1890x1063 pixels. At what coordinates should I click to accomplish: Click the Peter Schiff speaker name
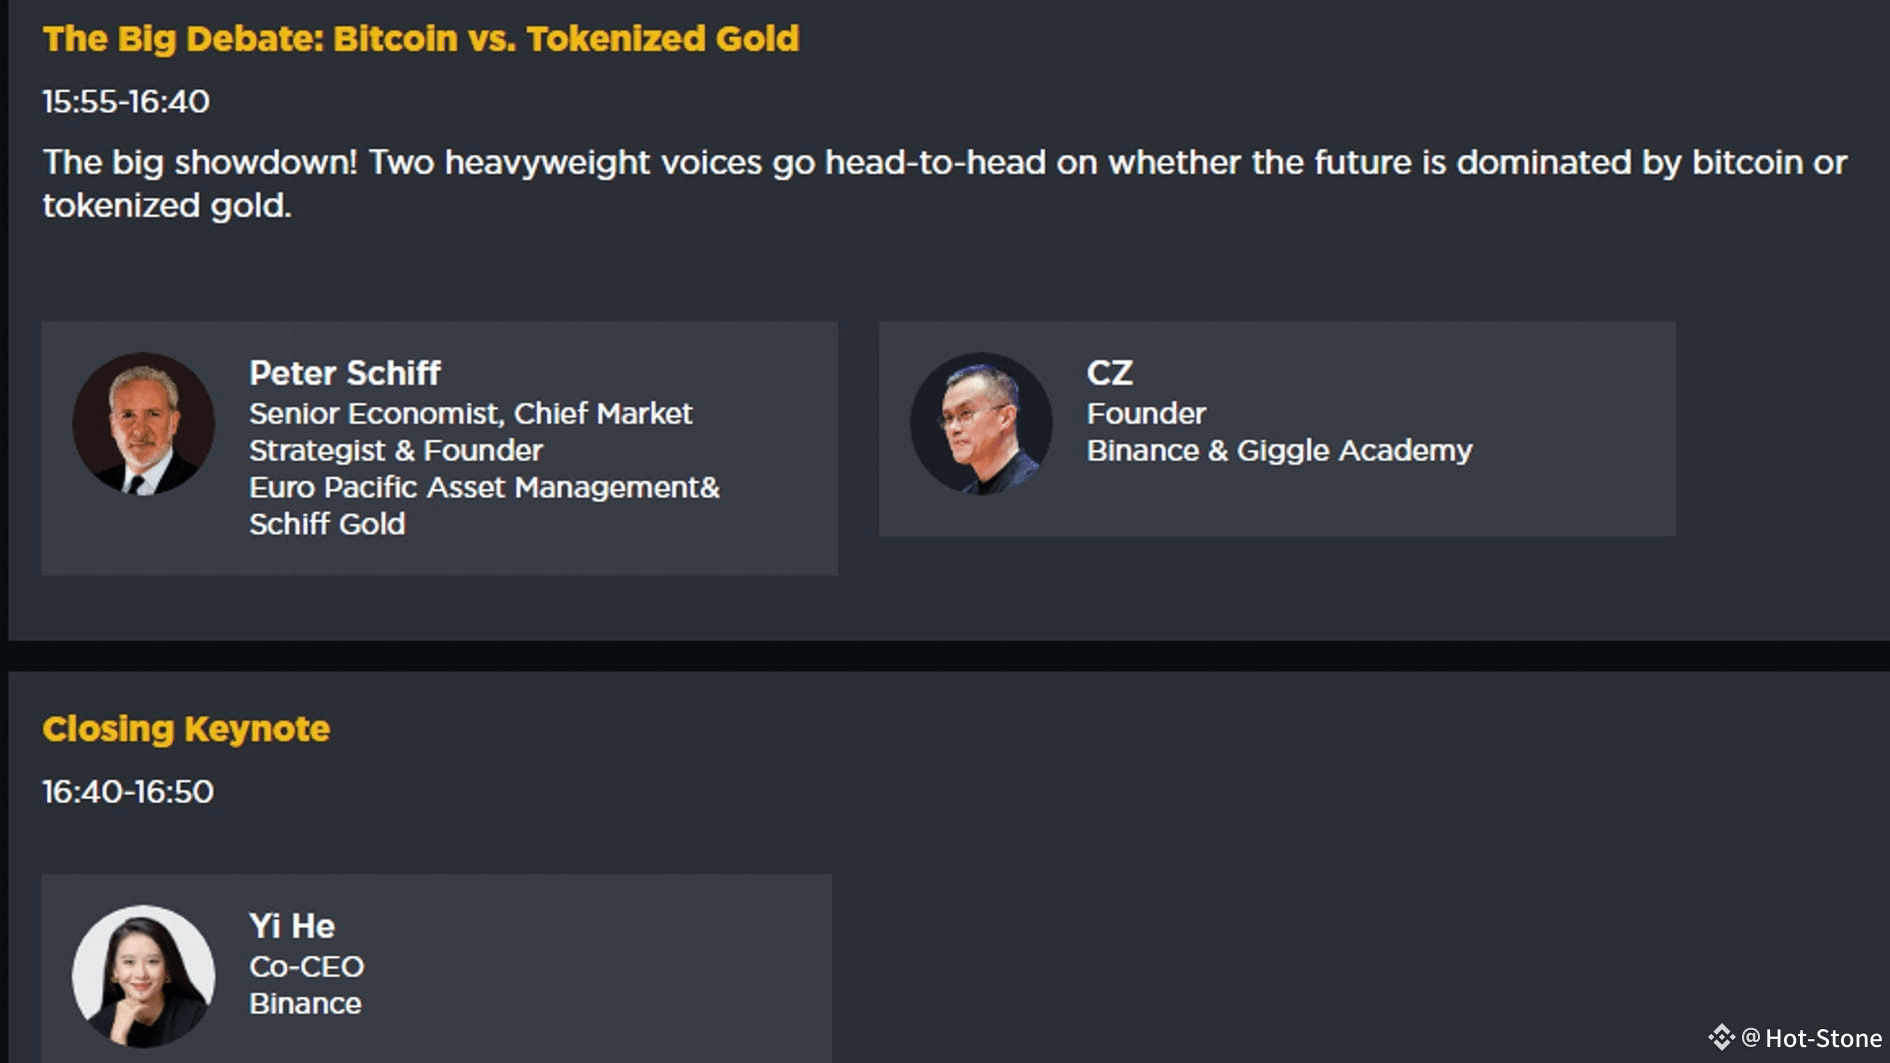tap(345, 373)
